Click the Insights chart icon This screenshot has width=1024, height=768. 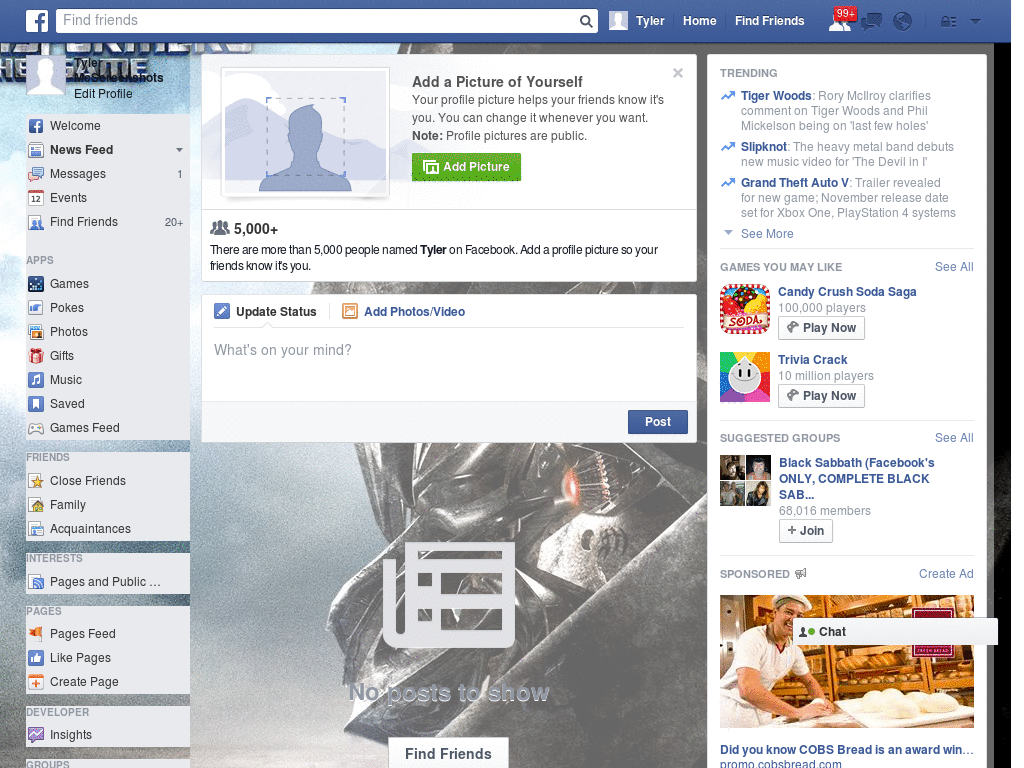coord(36,735)
